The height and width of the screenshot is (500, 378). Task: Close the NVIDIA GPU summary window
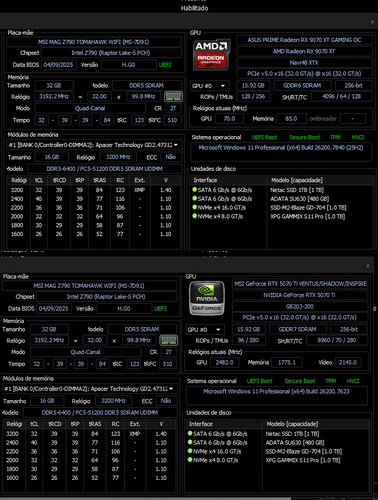368,266
